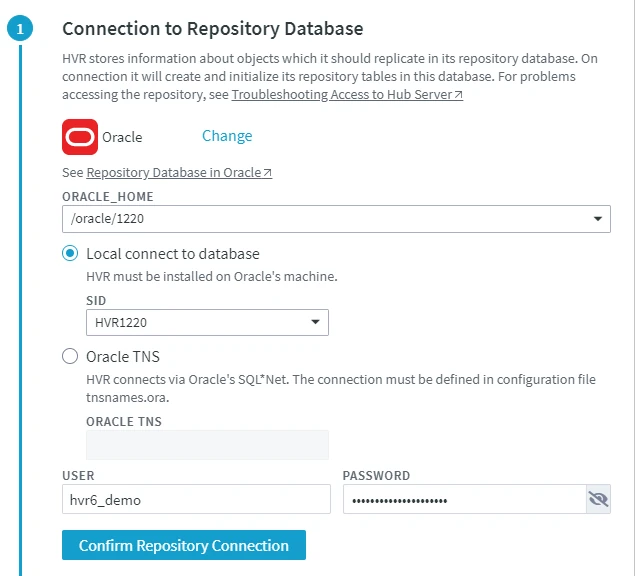
Task: Open Troubleshooting Access to Hub Server link
Action: (347, 94)
